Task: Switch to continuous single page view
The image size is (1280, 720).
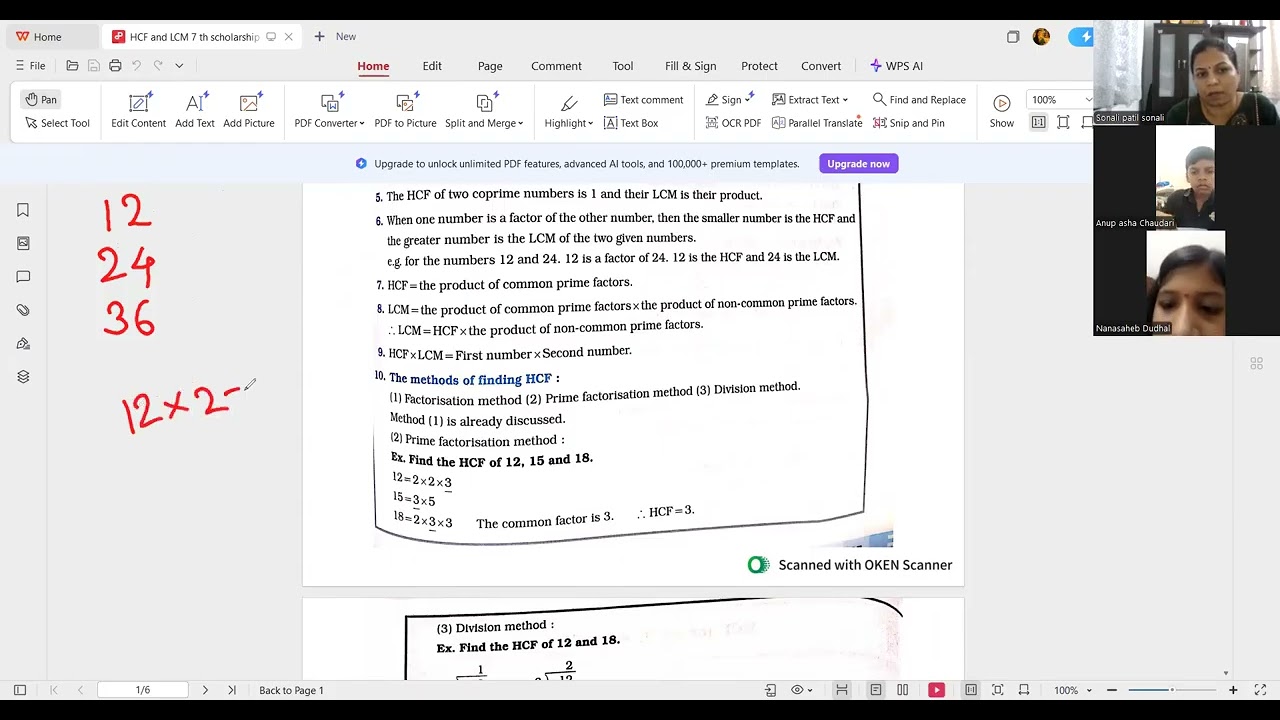Action: 876,690
